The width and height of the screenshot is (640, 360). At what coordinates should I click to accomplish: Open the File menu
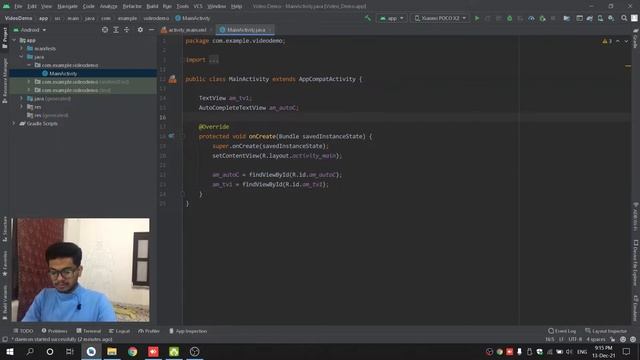coord(18,6)
